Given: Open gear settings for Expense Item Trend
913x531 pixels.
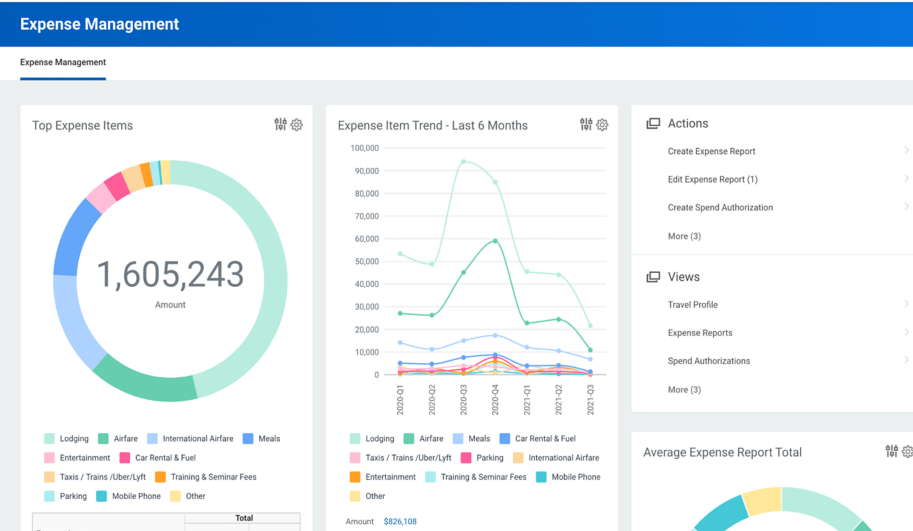Looking at the screenshot, I should click(602, 125).
